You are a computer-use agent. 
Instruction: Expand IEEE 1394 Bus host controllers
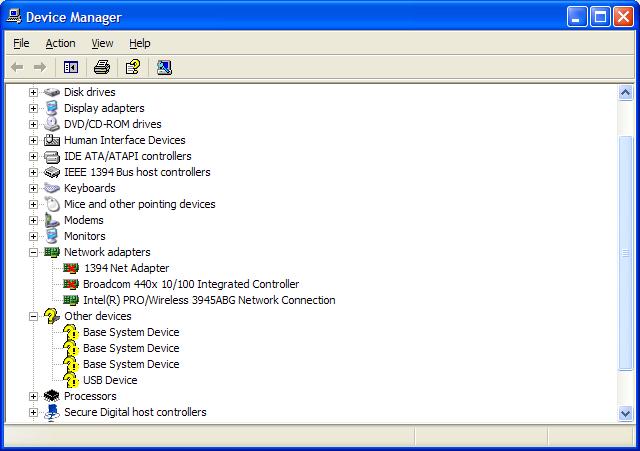point(33,172)
